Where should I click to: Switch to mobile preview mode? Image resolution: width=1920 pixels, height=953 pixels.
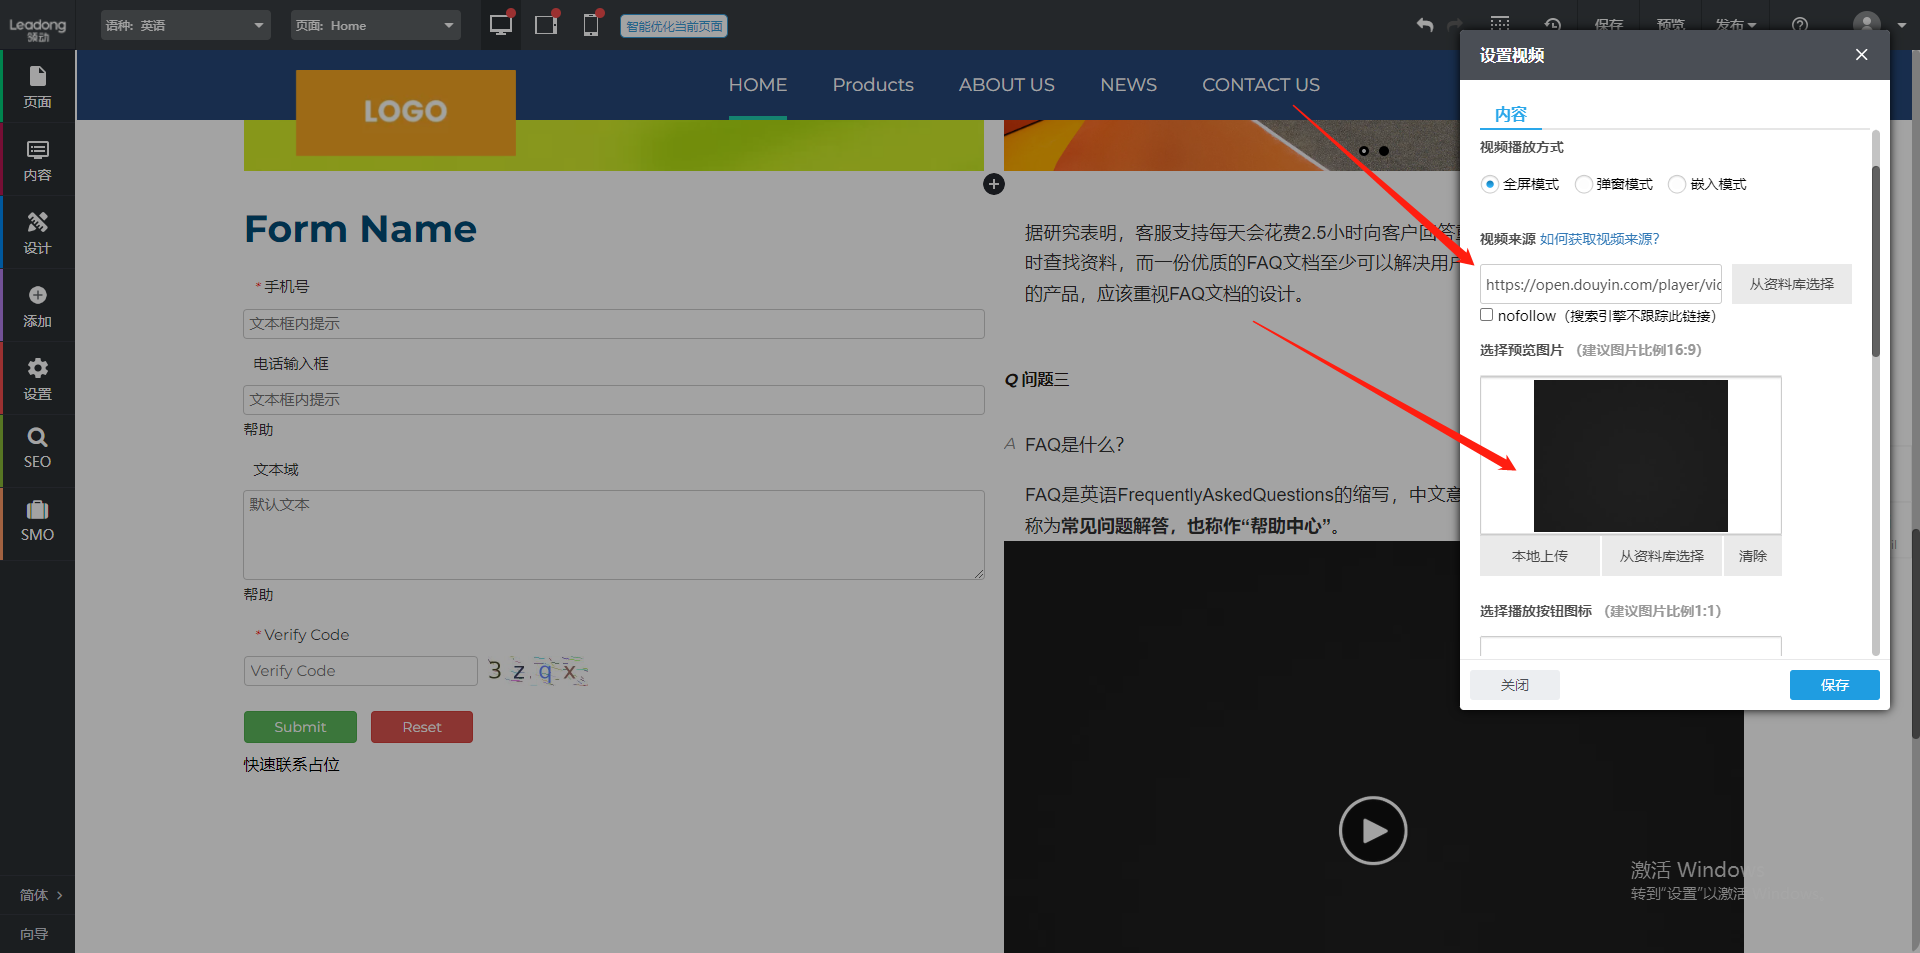591,25
